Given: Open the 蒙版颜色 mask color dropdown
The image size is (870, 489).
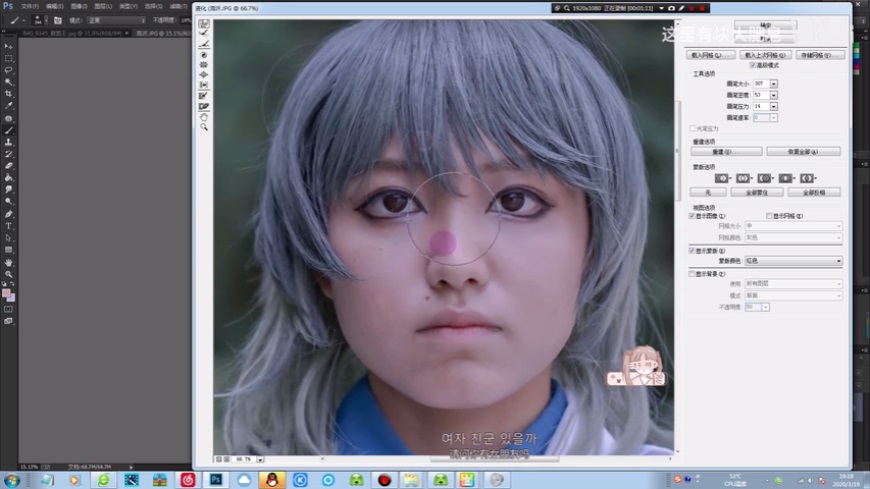Looking at the screenshot, I should click(x=793, y=261).
